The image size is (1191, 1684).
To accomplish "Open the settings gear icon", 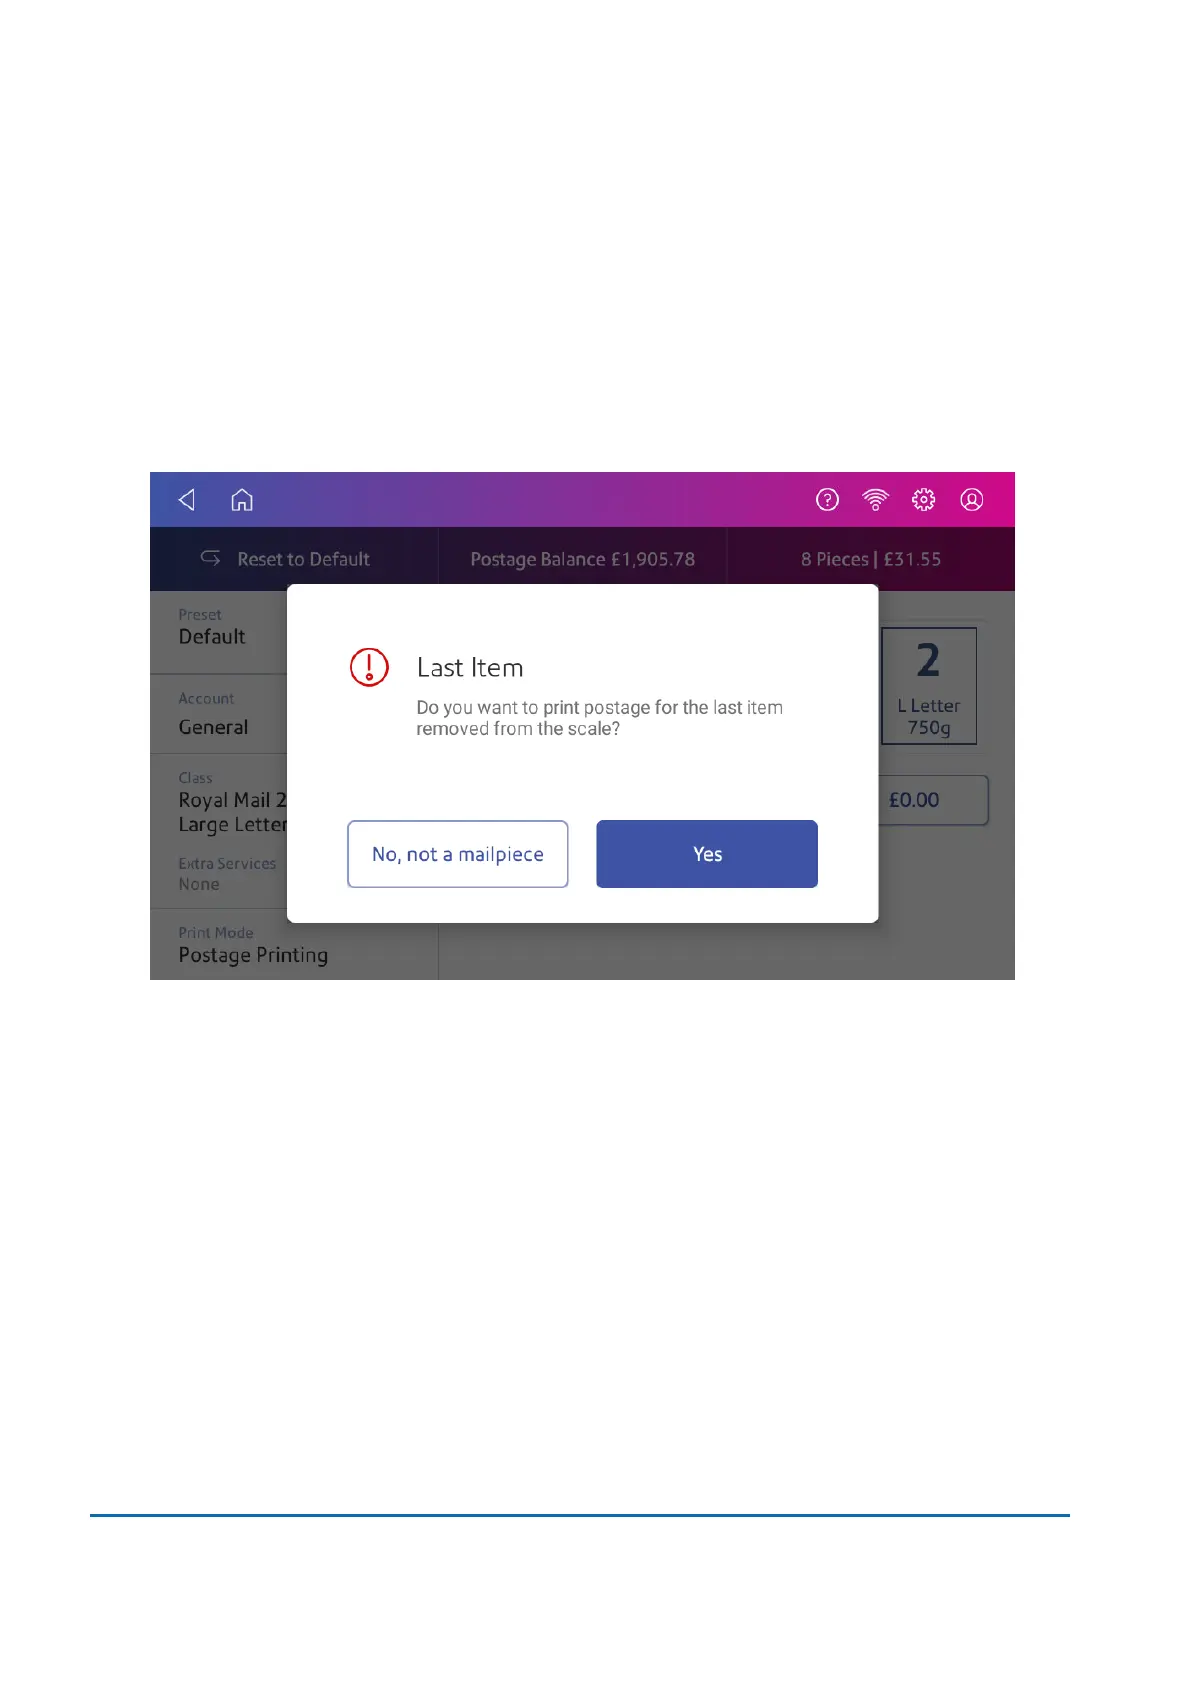I will 924,500.
